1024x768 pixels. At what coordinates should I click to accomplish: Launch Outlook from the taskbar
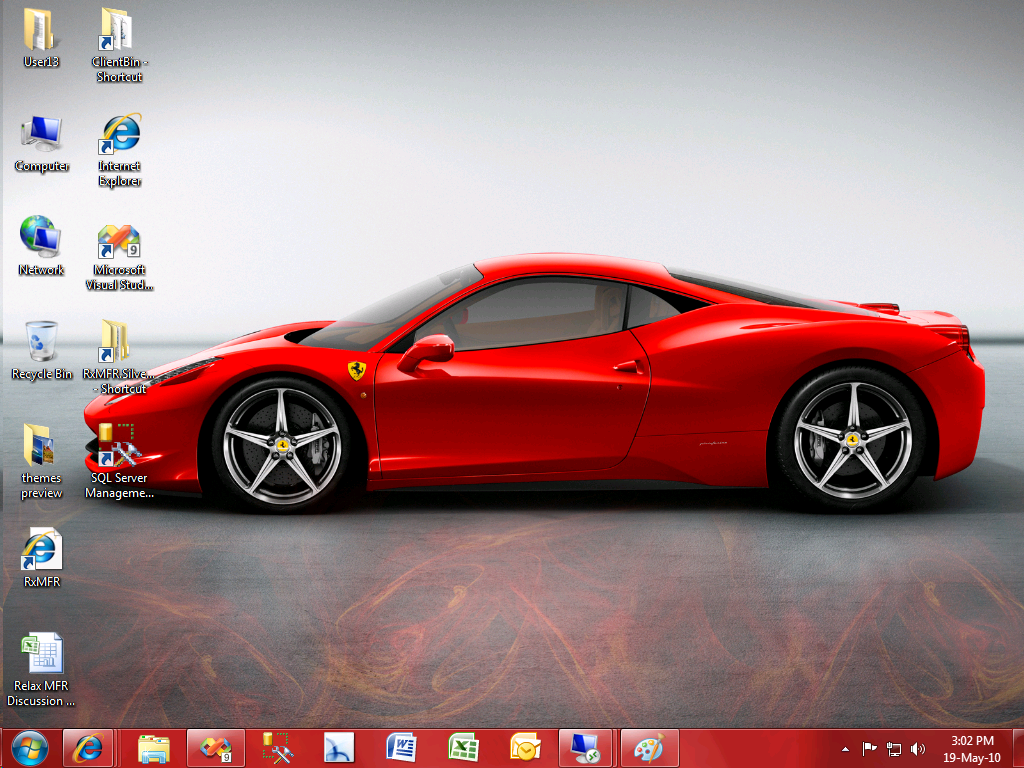524,747
